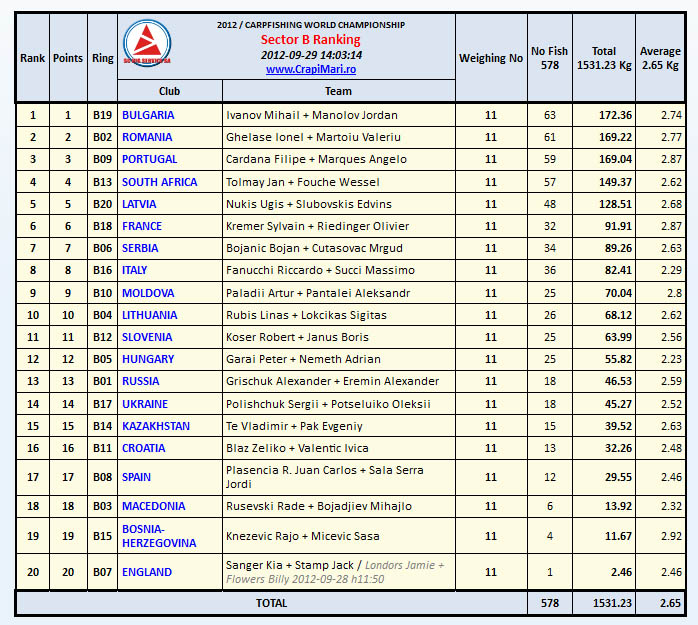Select team Nukis Ugis + Slubovskis Edvins
The image size is (698, 625).
[x=308, y=204]
